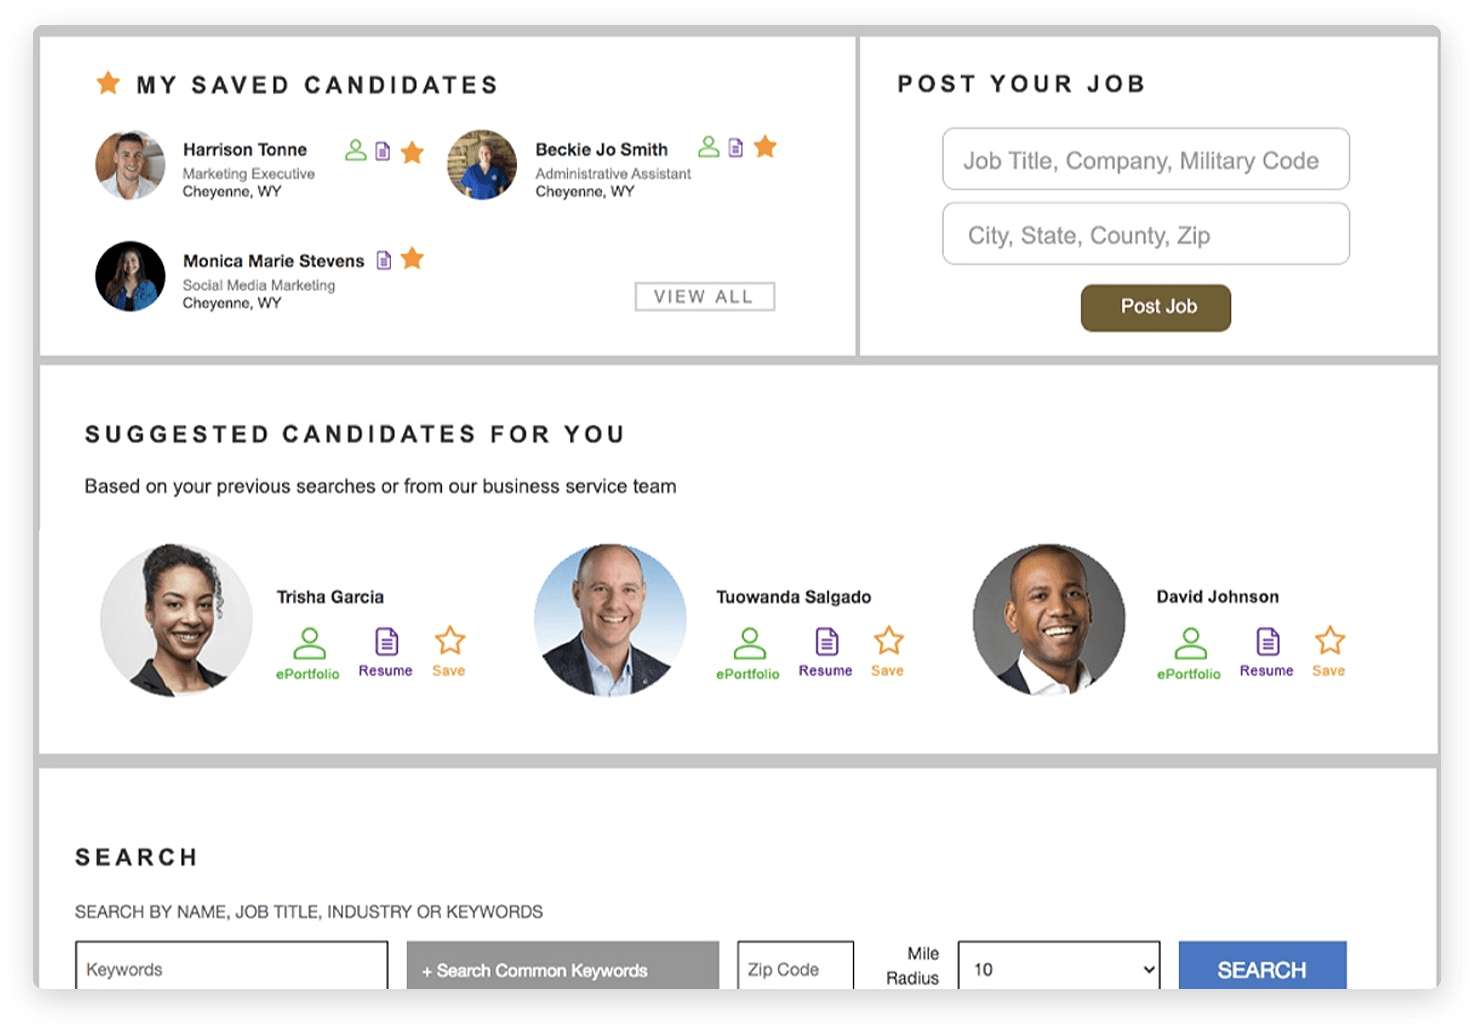Open Search Common Keywords list
The image size is (1476, 1032).
[x=562, y=968]
